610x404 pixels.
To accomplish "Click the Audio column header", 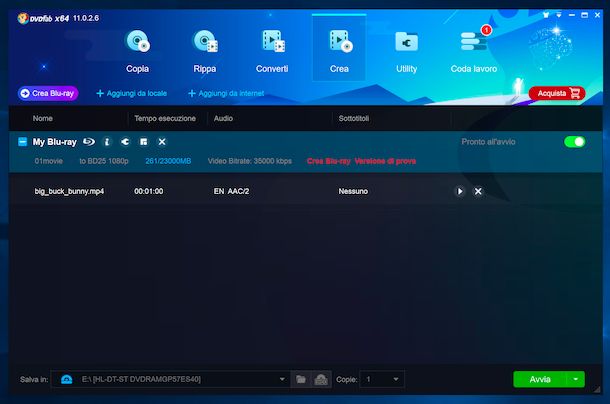I will tap(223, 118).
